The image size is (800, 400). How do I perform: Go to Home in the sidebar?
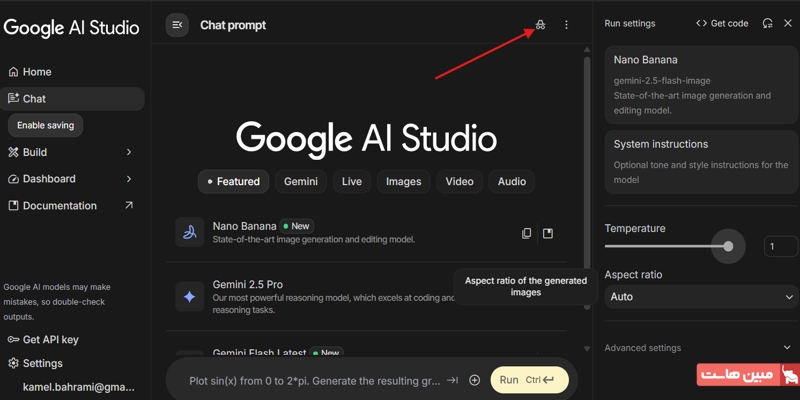(x=36, y=72)
